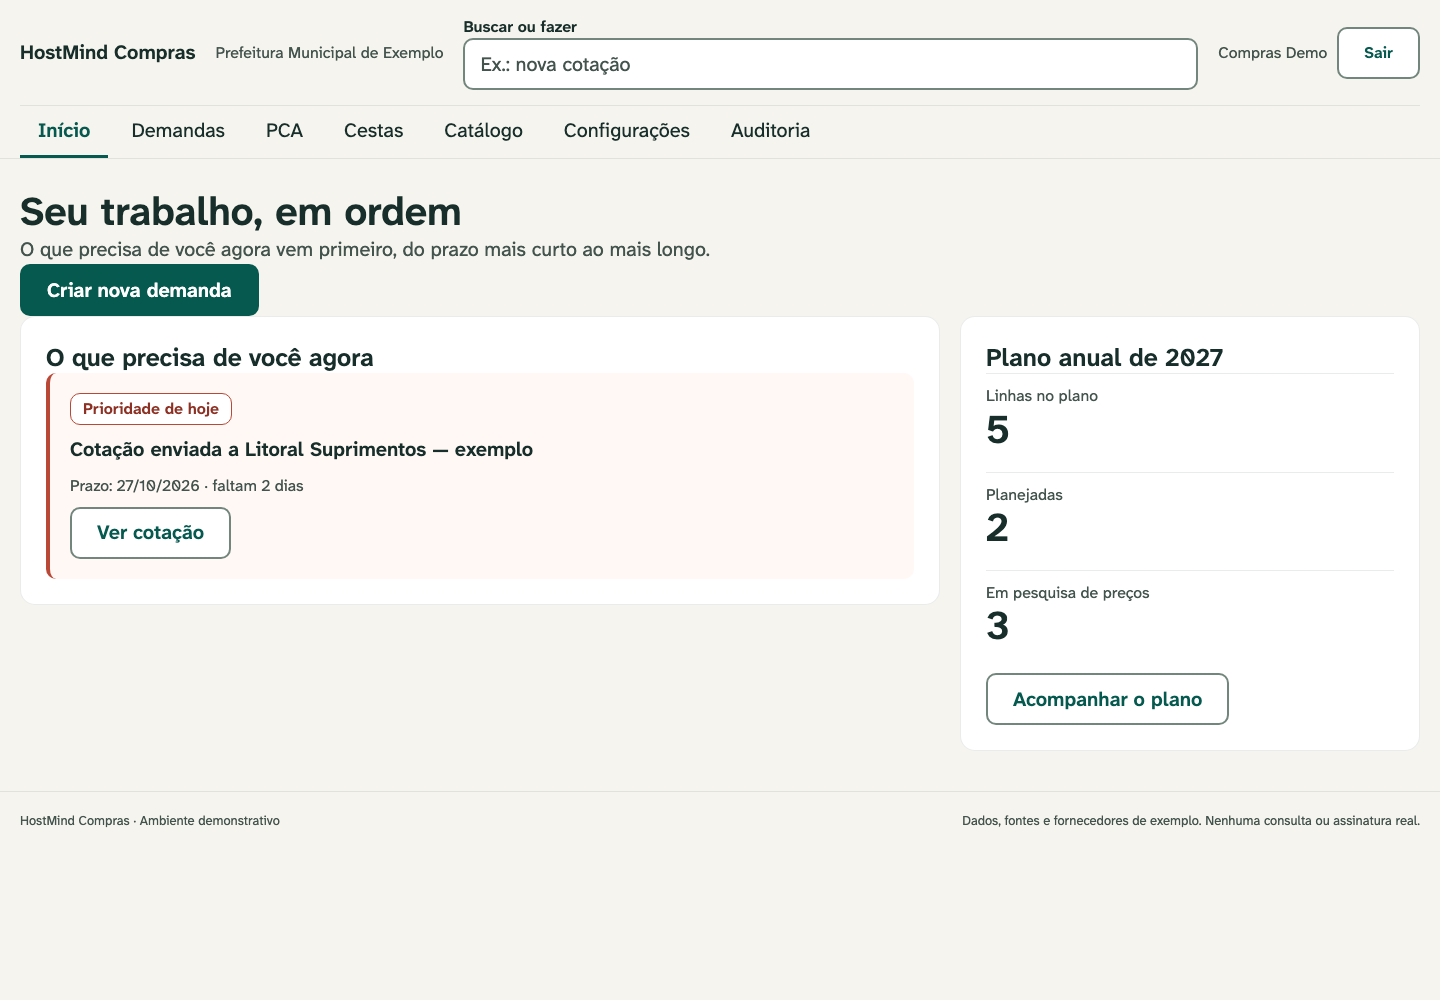
Task: Click the Linhas no plano count
Action: [998, 430]
